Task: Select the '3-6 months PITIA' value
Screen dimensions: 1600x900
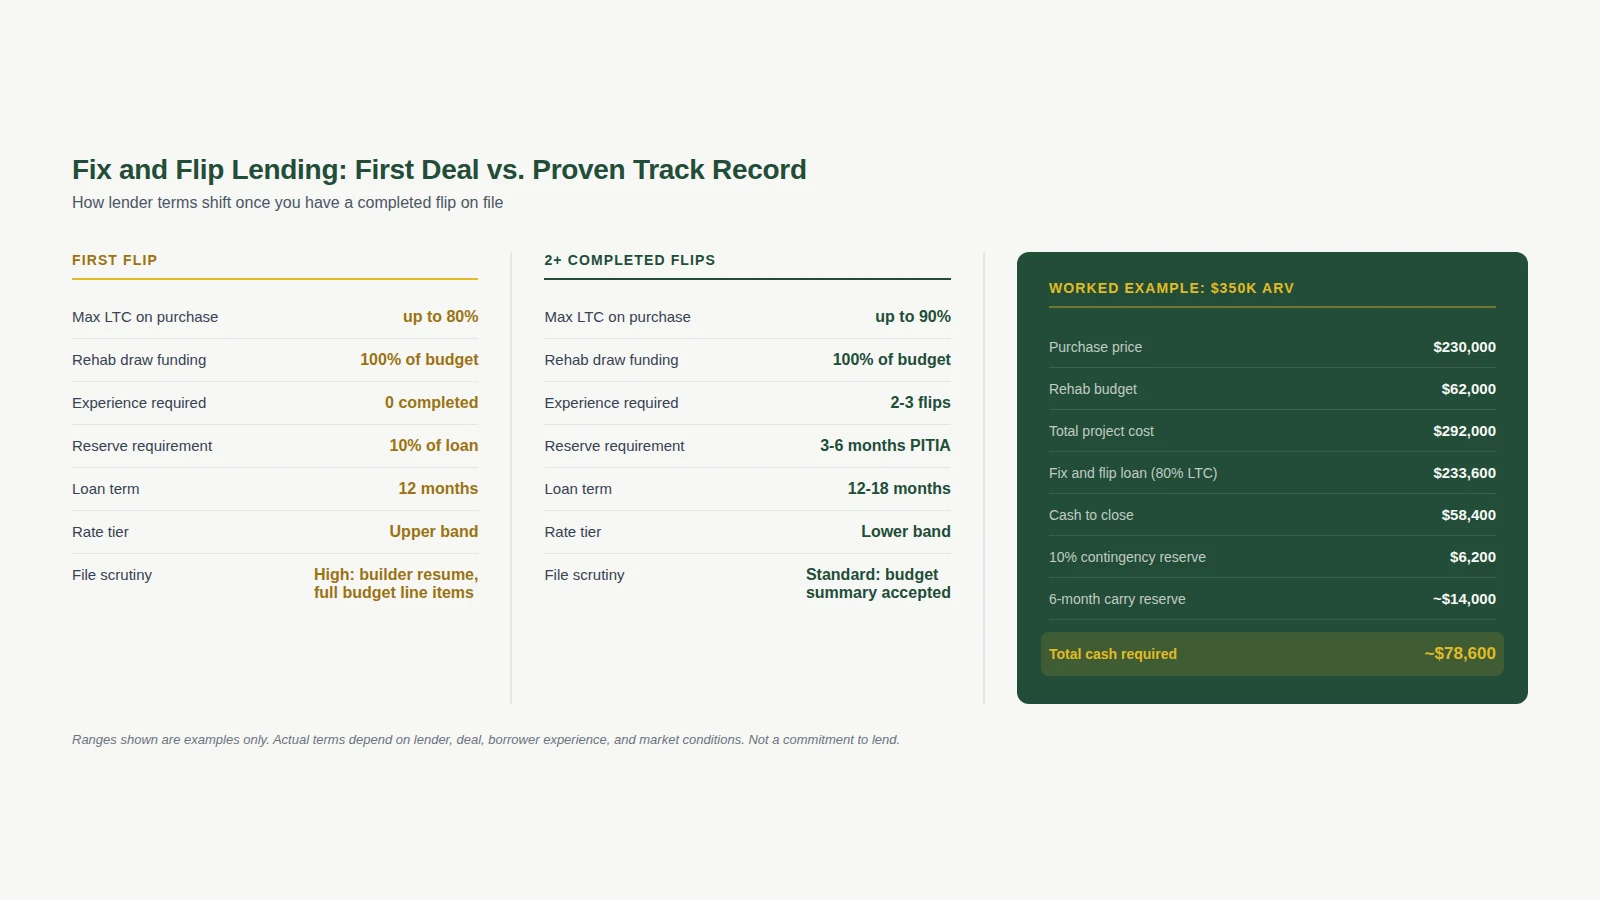Action: pyautogui.click(x=885, y=445)
